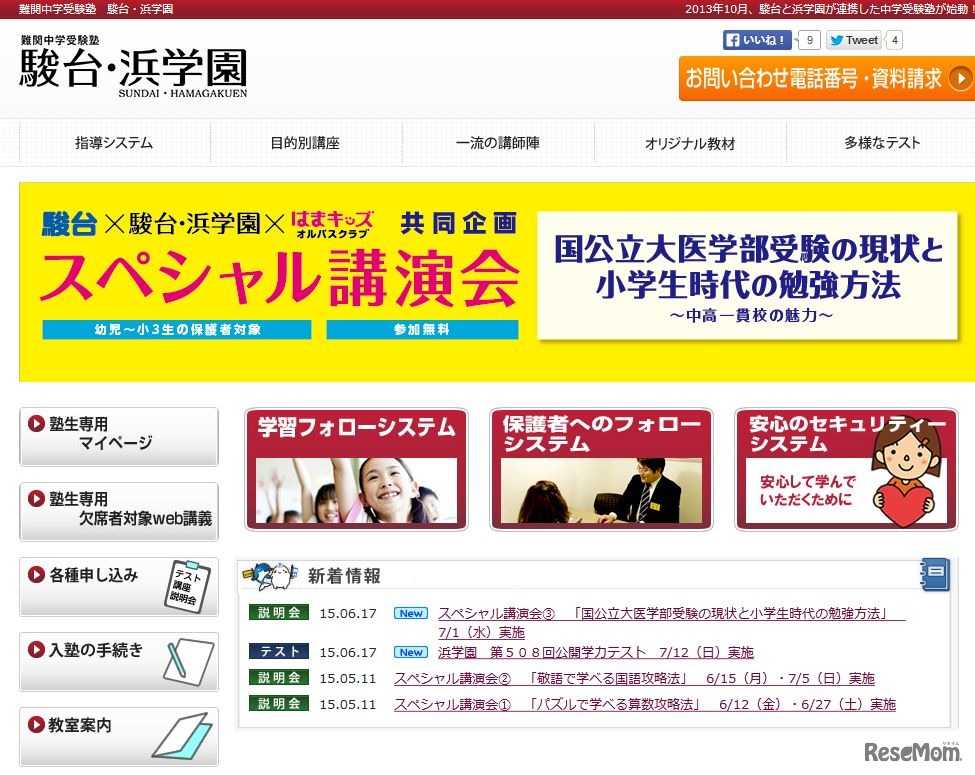The height and width of the screenshot is (775, 975).
Task: Click the navy テスト badge in the news list
Action: [278, 652]
